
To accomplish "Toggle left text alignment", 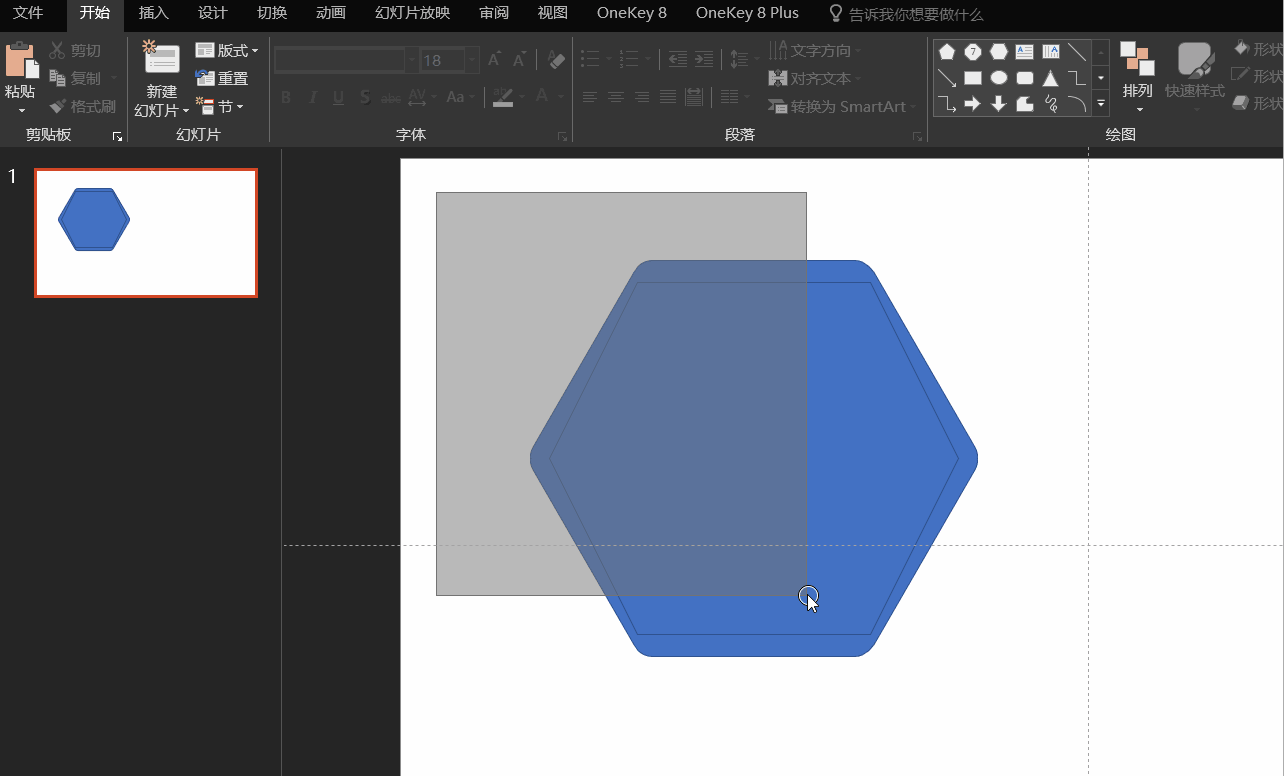I will 590,97.
